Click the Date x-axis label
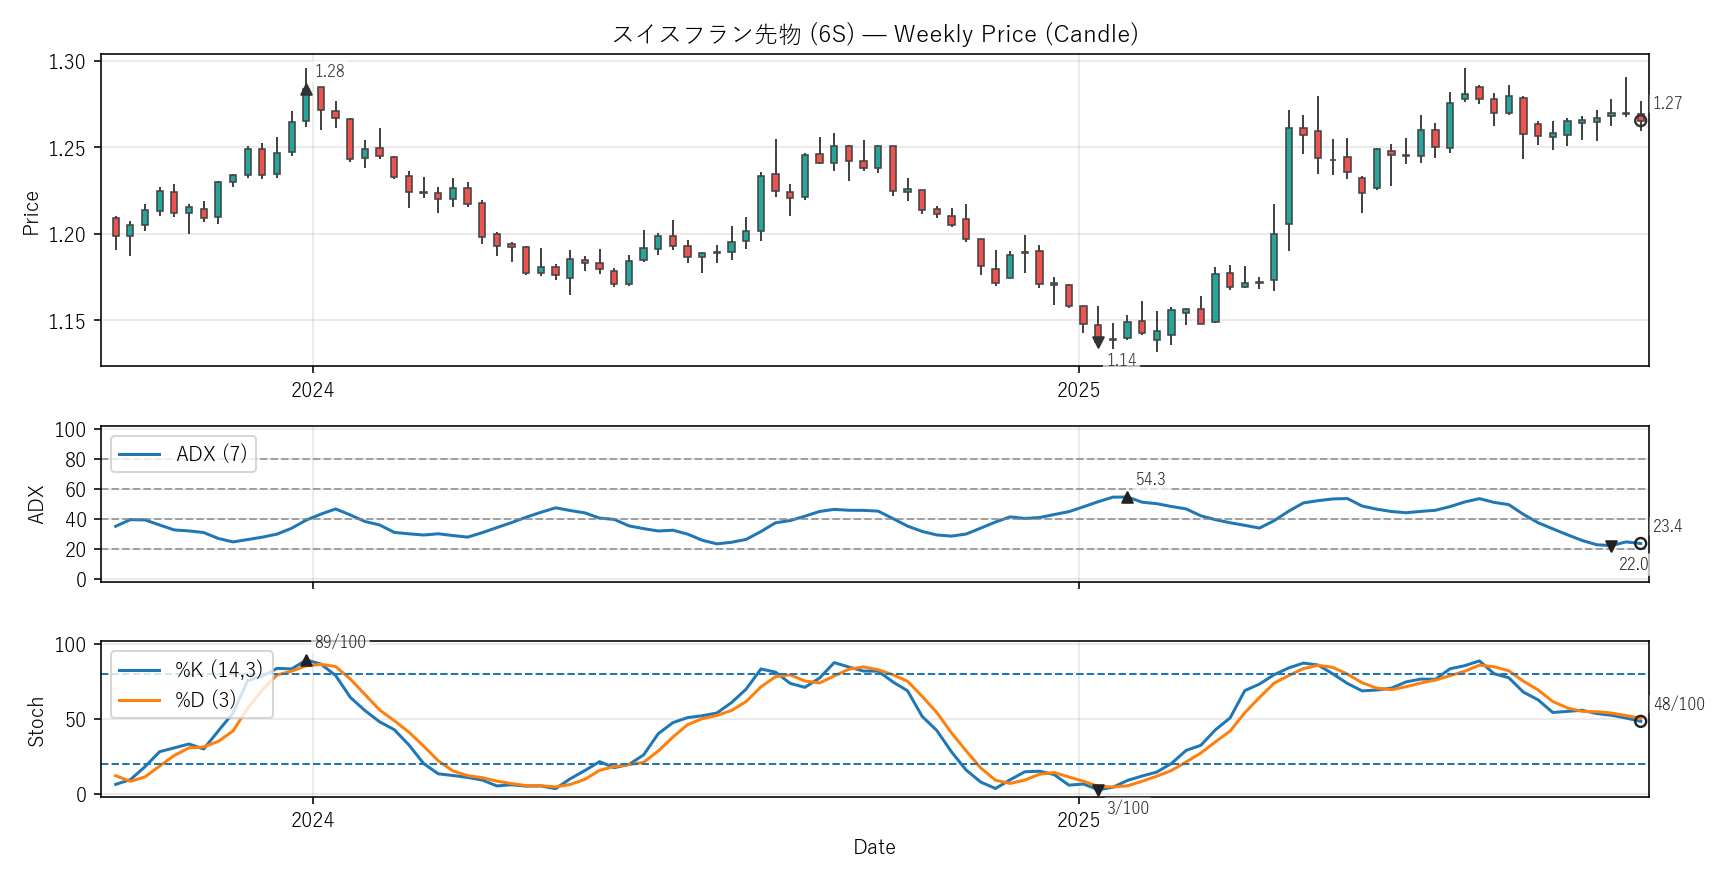 click(874, 847)
